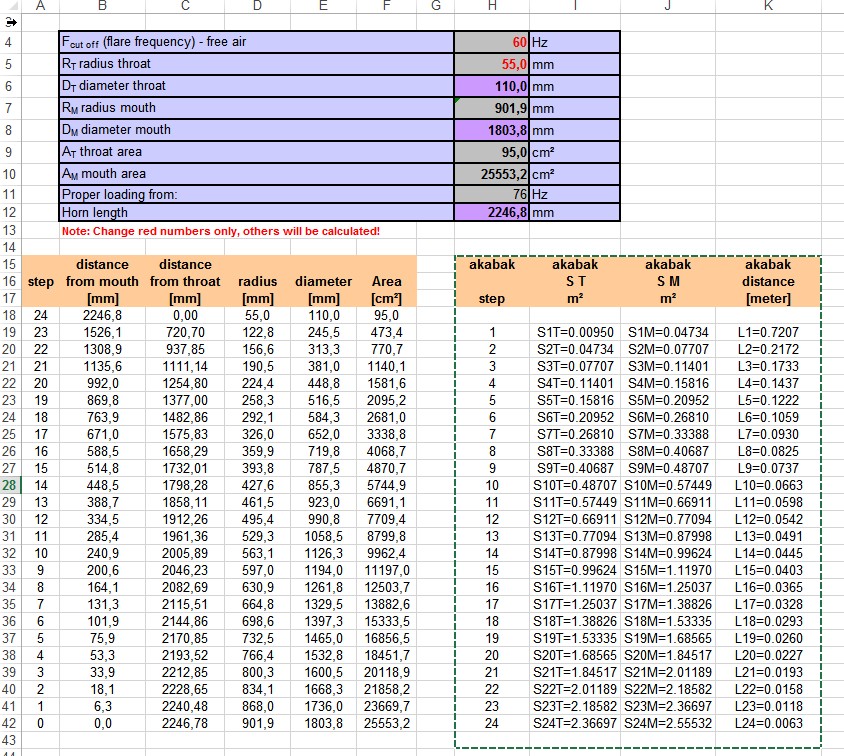The image size is (844, 756).
Task: Click cell L1=0.7207
Action: point(768,333)
